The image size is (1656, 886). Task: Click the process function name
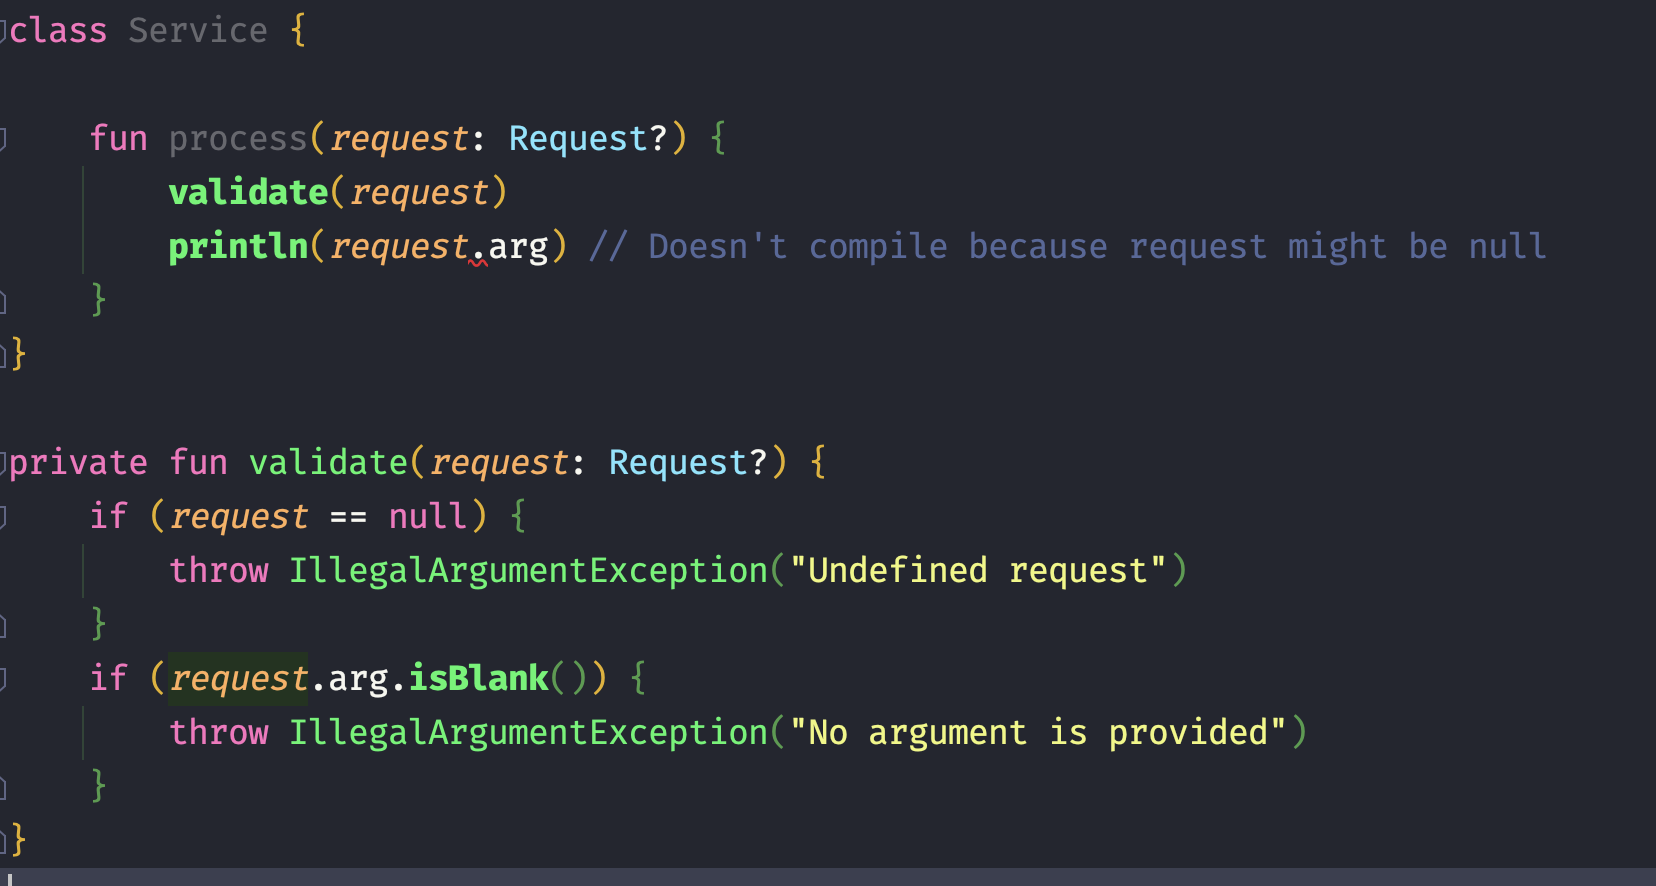tap(238, 138)
